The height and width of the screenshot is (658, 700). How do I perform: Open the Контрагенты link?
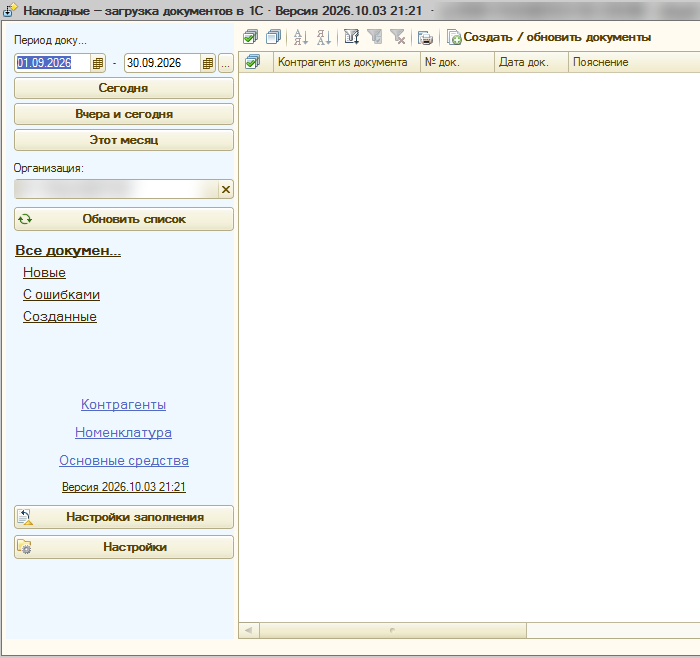tap(124, 404)
